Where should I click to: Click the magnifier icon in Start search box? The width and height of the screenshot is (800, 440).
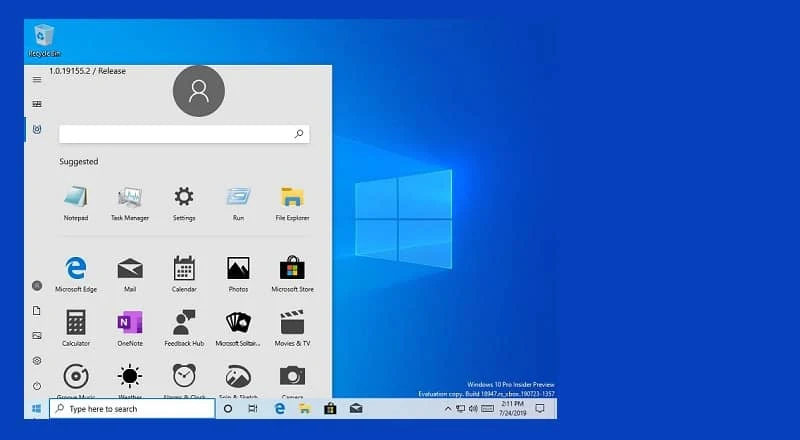[x=298, y=134]
